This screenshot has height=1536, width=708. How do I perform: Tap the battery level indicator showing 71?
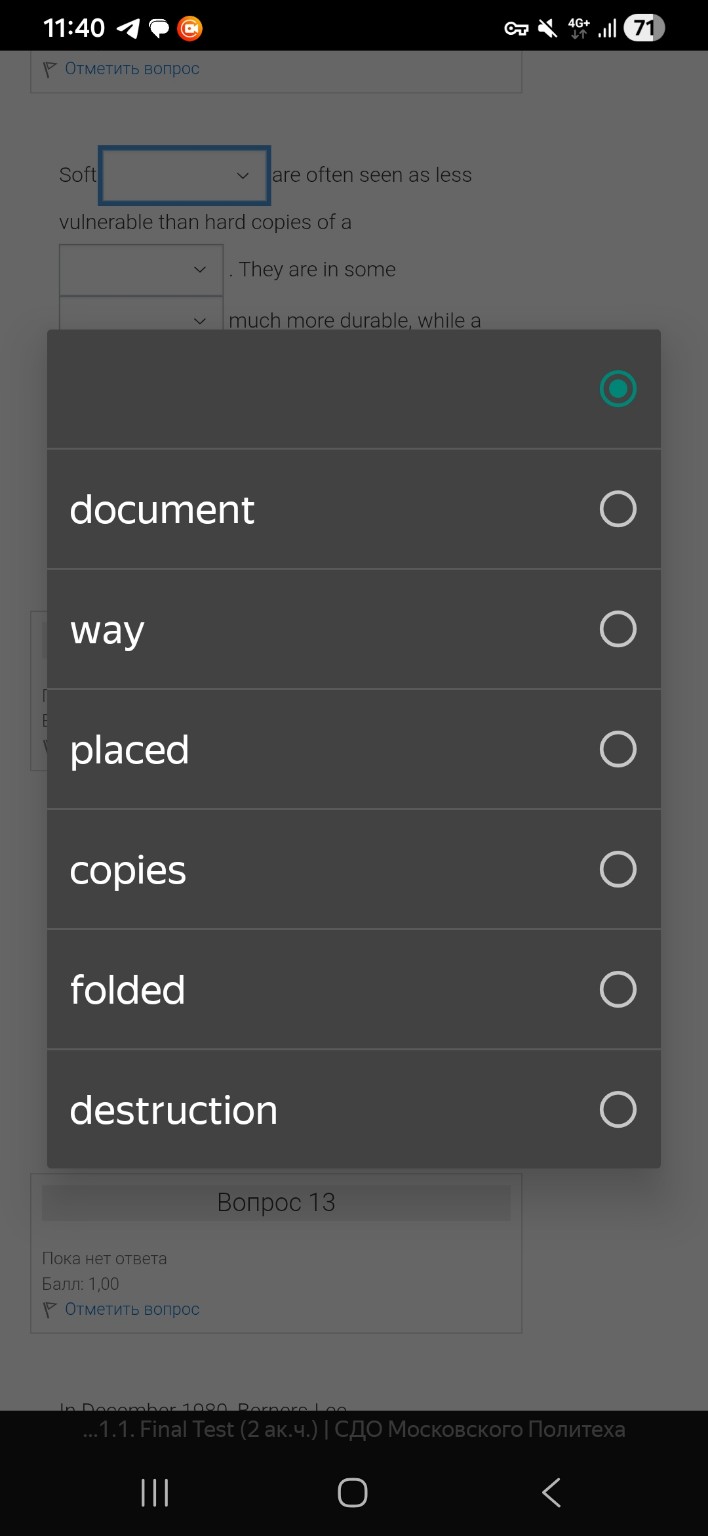643,28
